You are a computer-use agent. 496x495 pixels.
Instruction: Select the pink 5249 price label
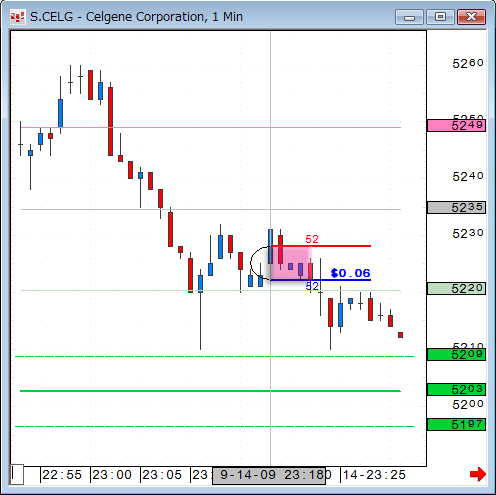click(x=456, y=126)
